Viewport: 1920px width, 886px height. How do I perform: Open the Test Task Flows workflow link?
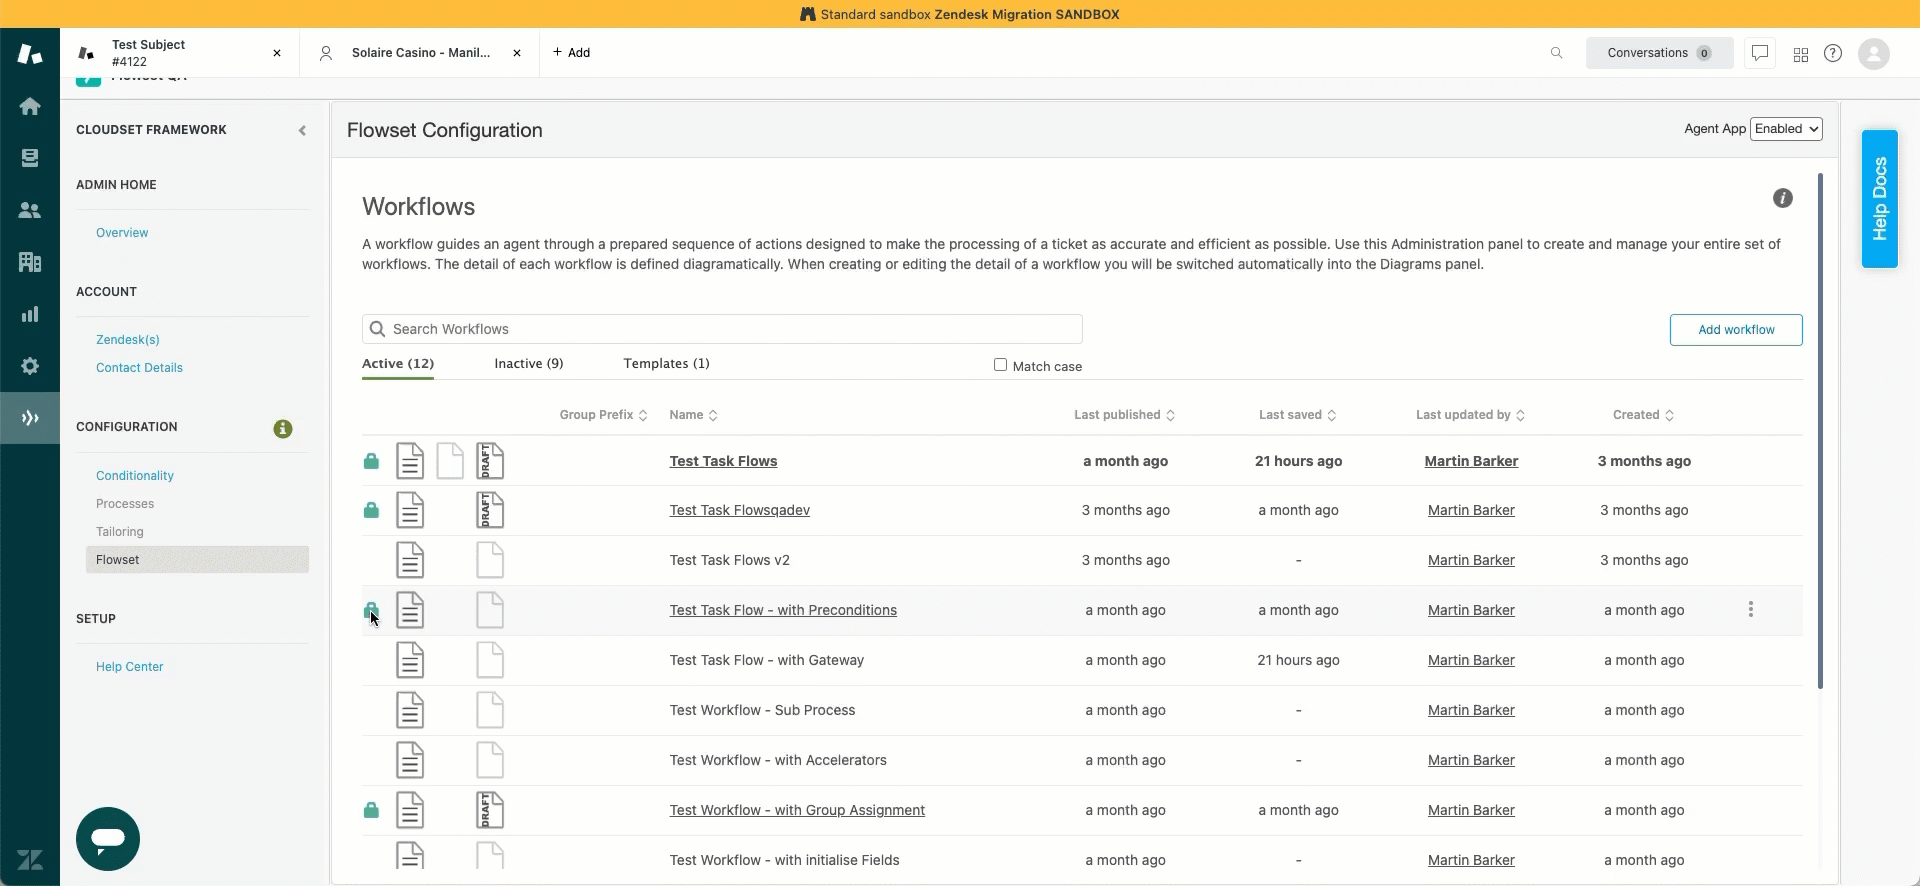(x=723, y=461)
